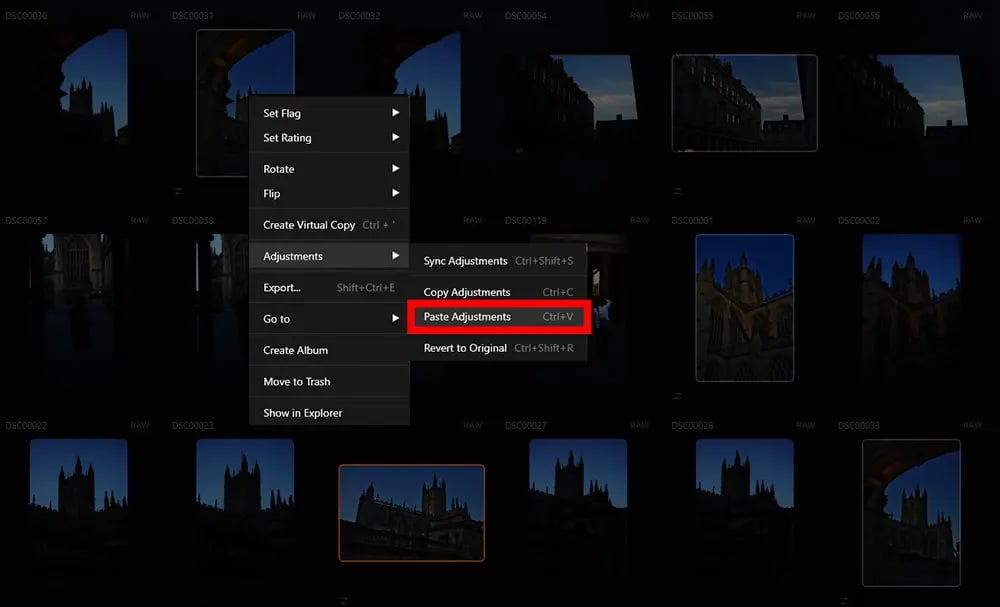Choose the DSC00057 photo thumbnail
This screenshot has height=607, width=1000.
78,306
